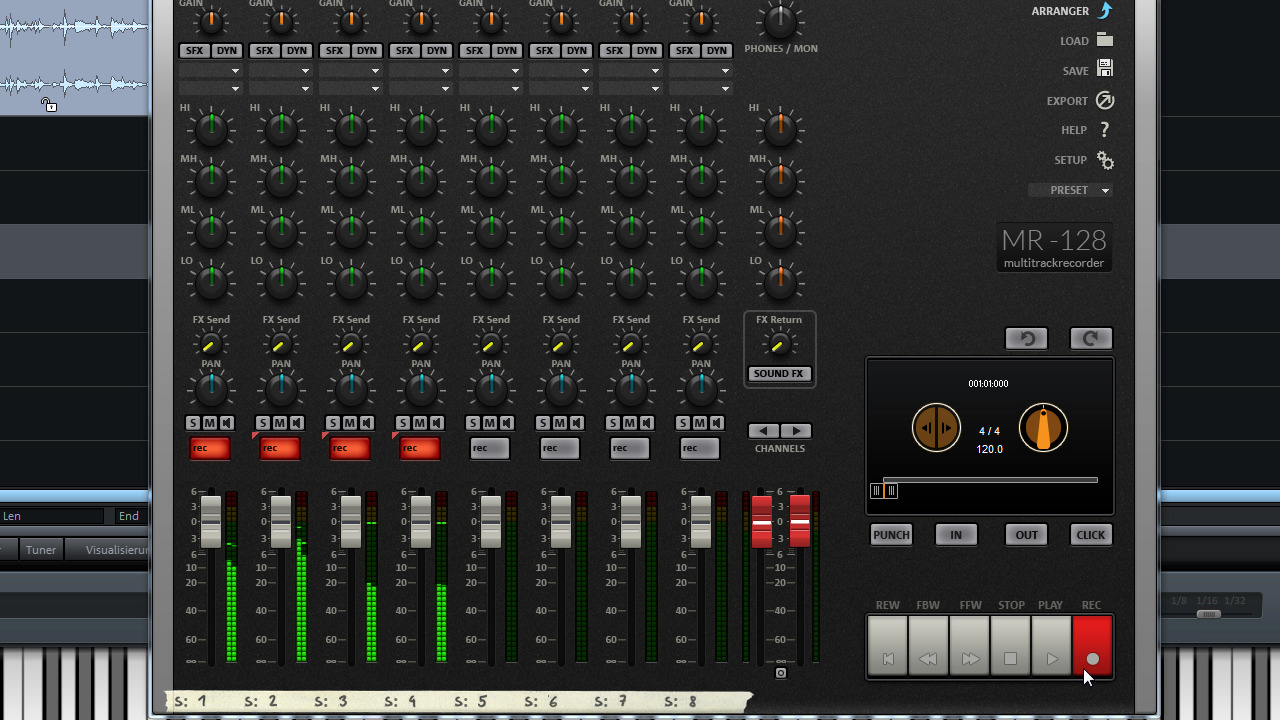The image size is (1280, 720).
Task: Click channel 6 volume fader
Action: (x=560, y=521)
